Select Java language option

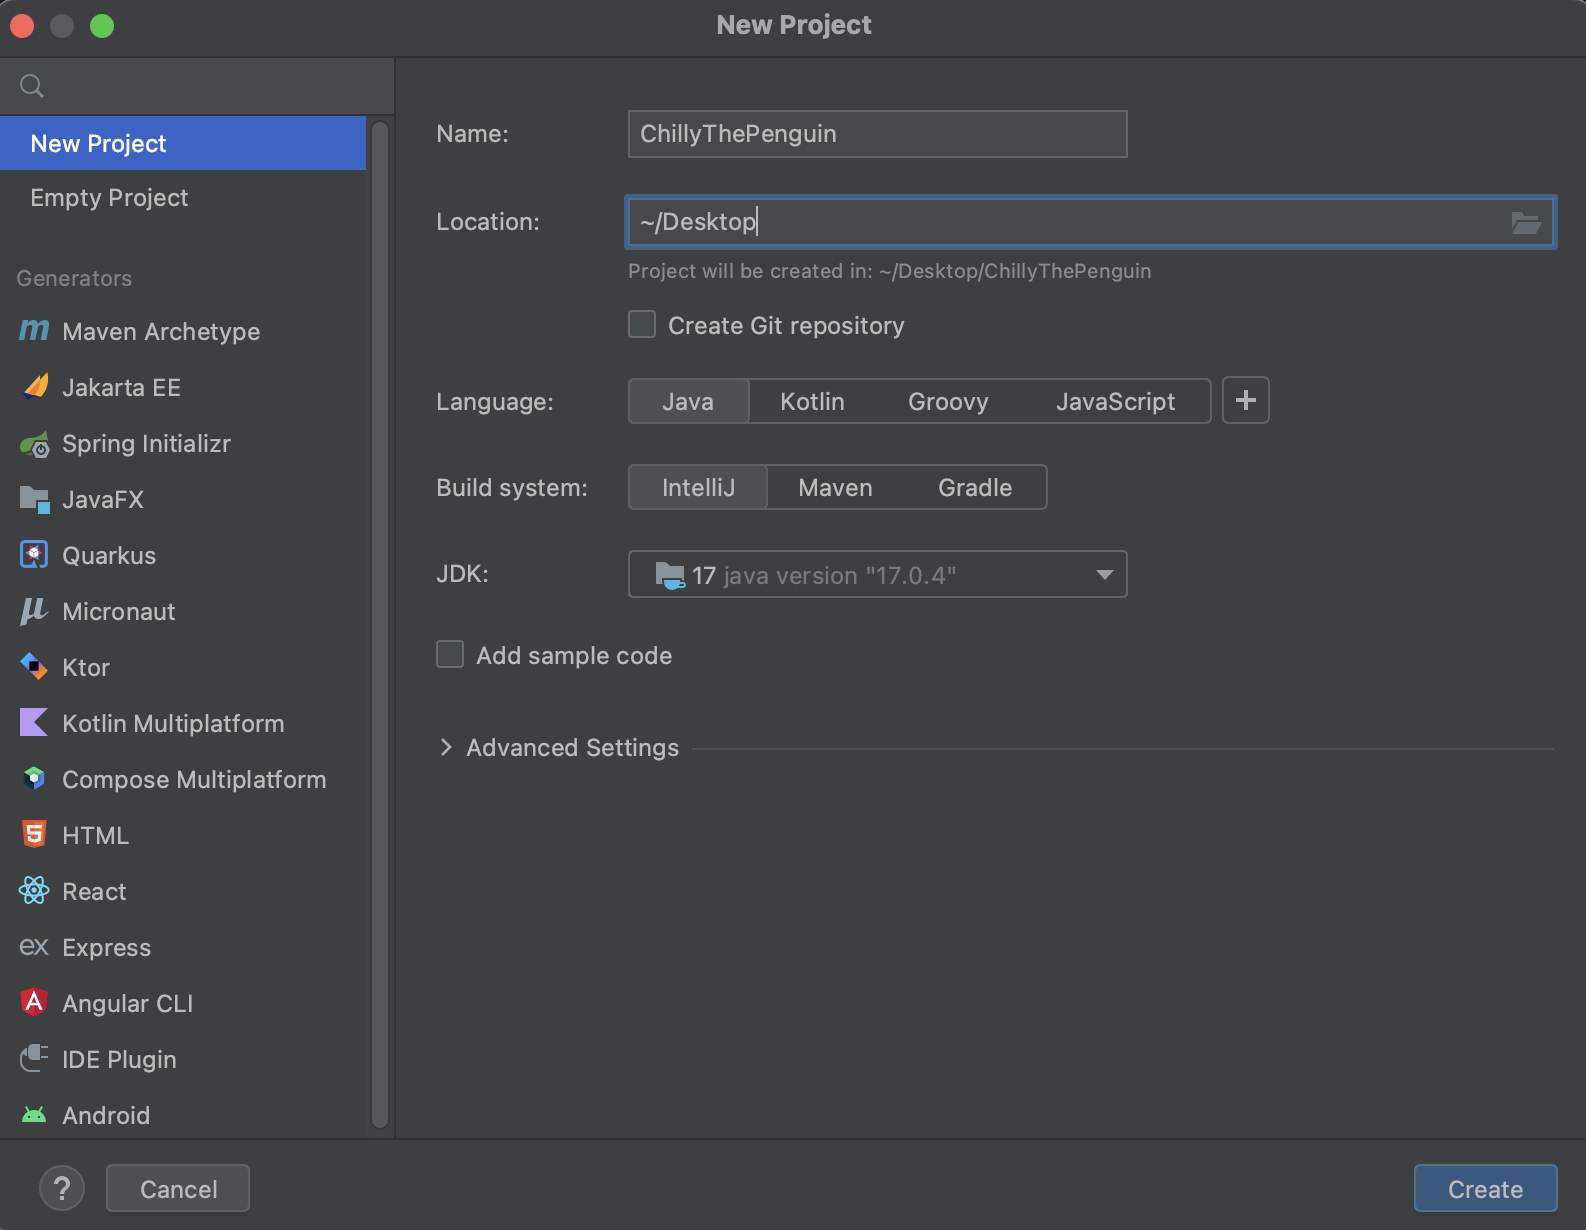pyautogui.click(x=688, y=401)
